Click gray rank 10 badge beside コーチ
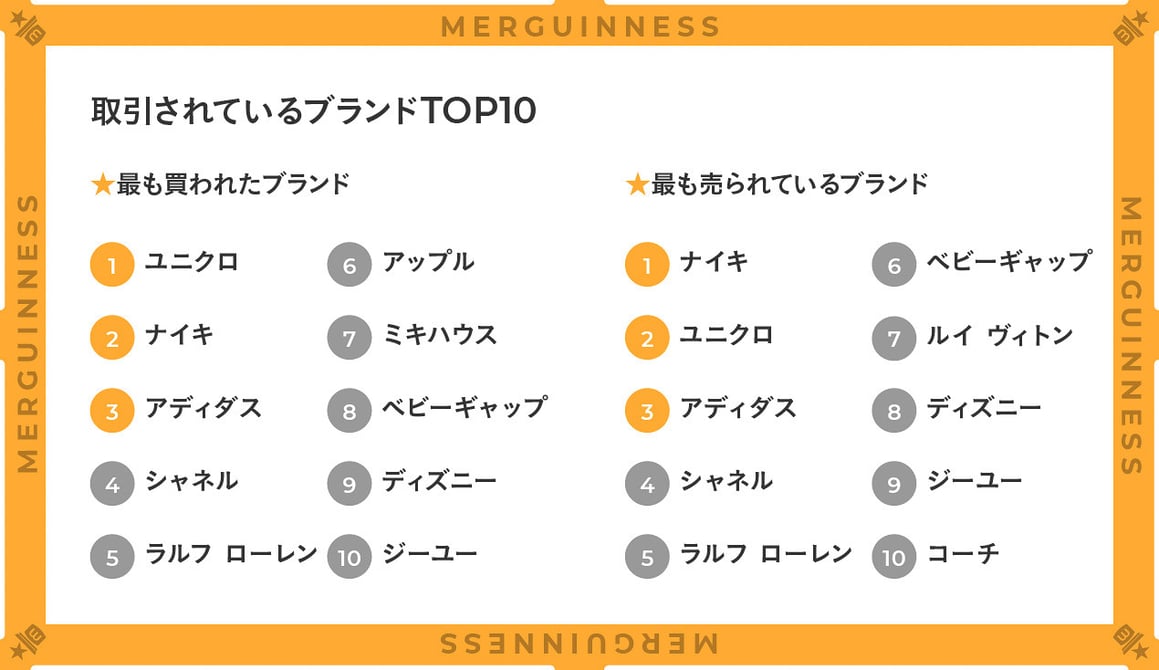Screen dimensions: 1159x670 click(894, 556)
